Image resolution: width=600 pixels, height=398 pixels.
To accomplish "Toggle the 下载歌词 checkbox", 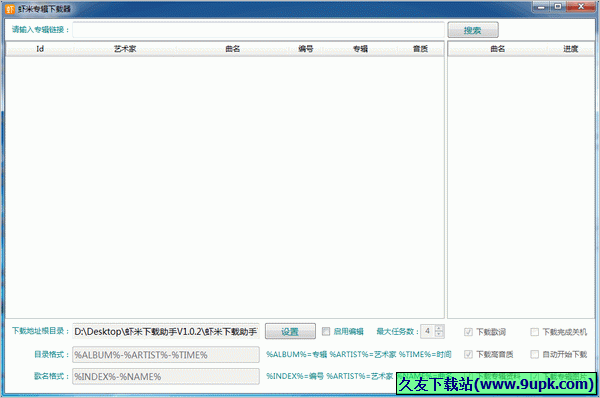I will 468,331.
